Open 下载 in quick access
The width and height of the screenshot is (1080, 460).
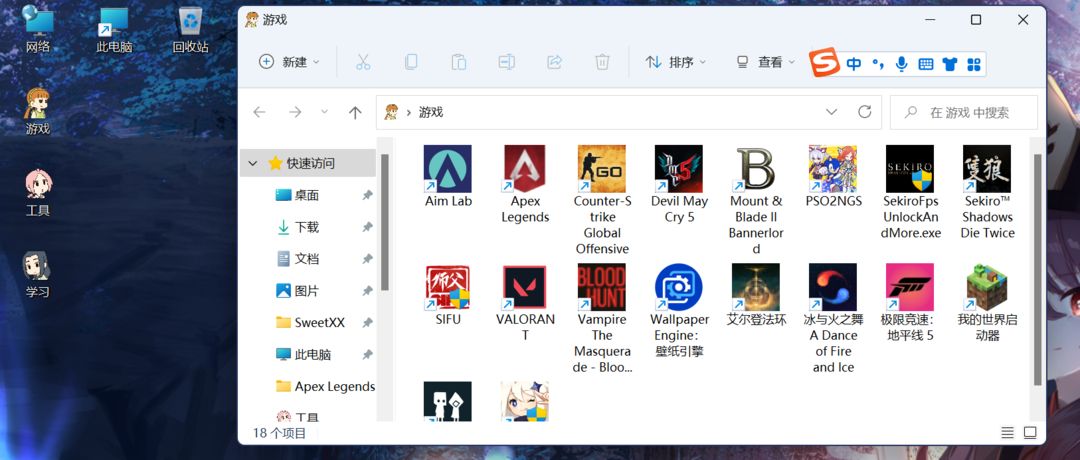click(x=307, y=227)
